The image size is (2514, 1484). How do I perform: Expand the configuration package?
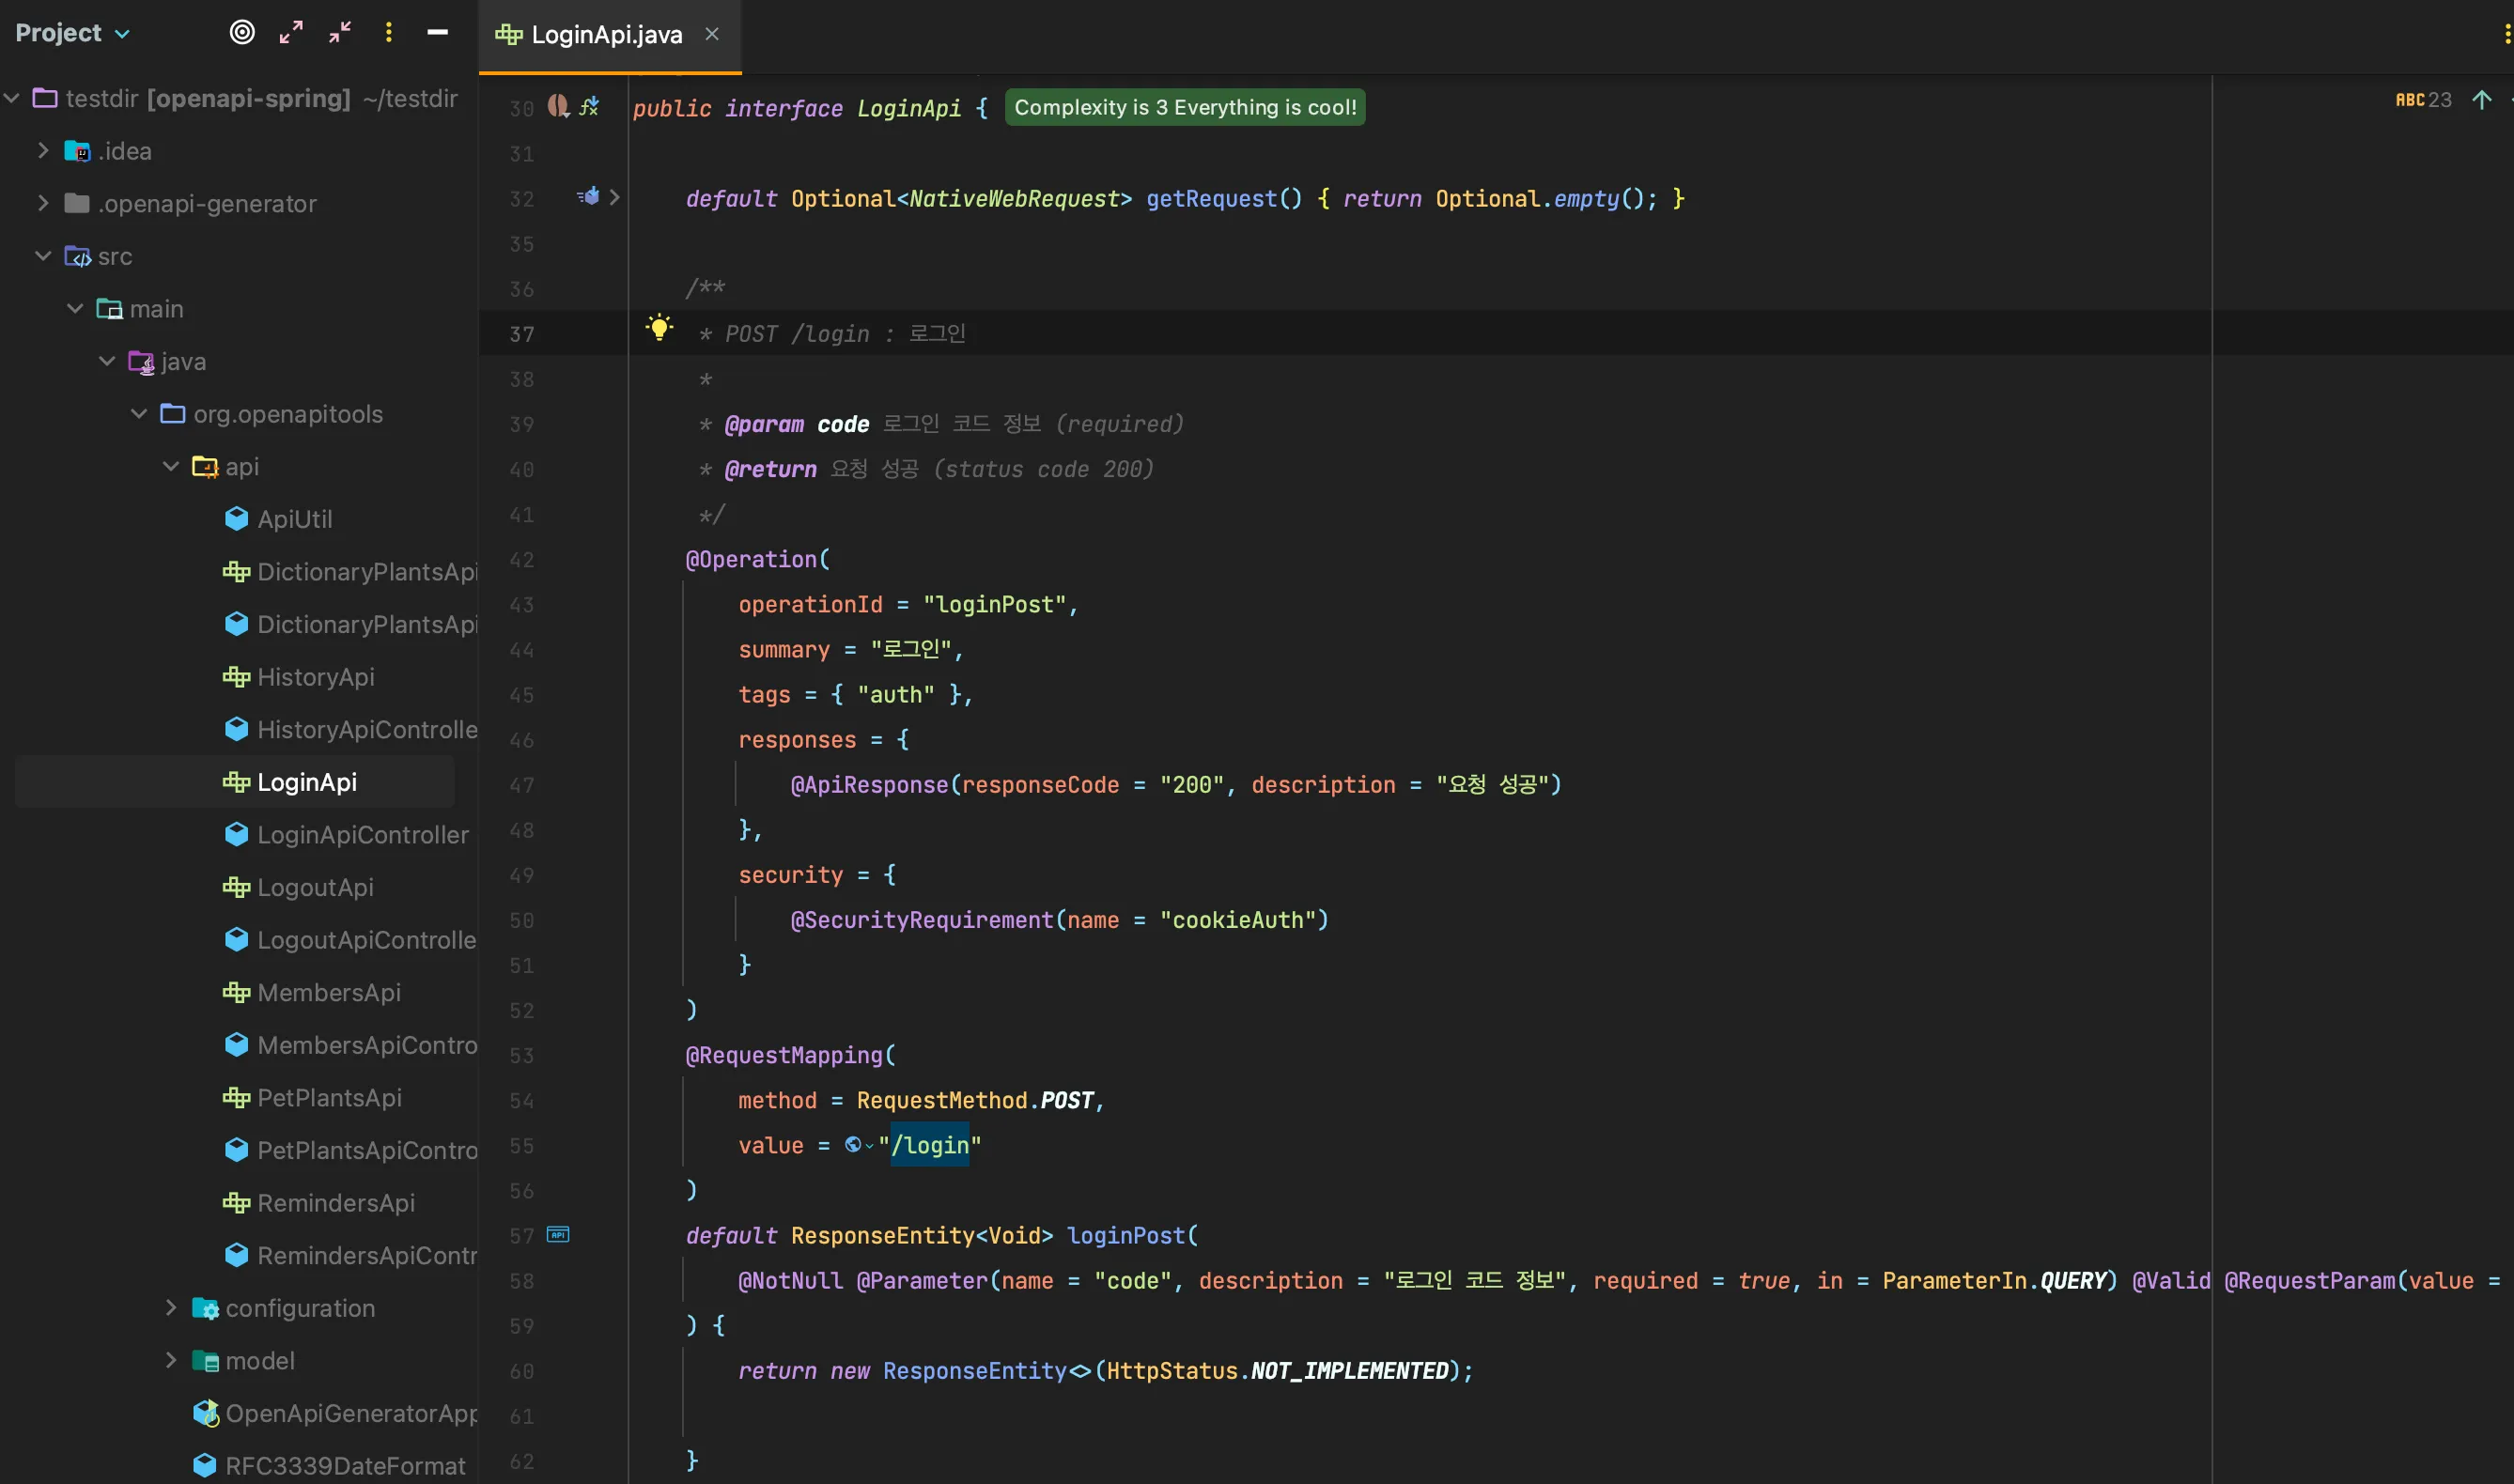[171, 1308]
